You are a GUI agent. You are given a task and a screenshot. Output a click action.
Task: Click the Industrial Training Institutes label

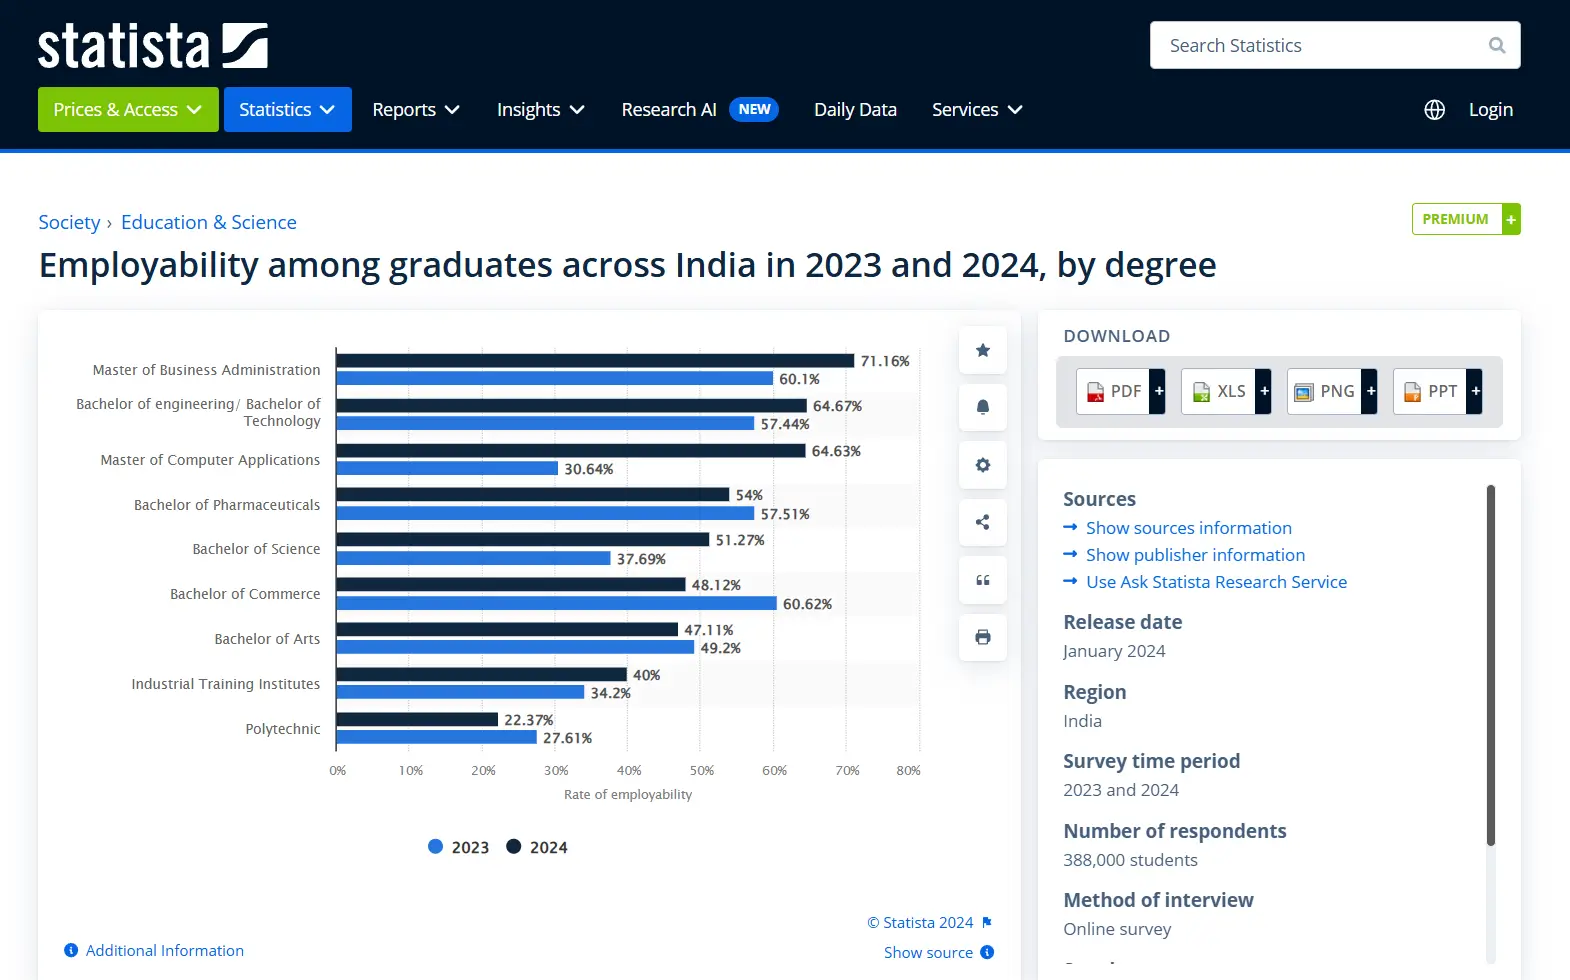[x=225, y=684]
